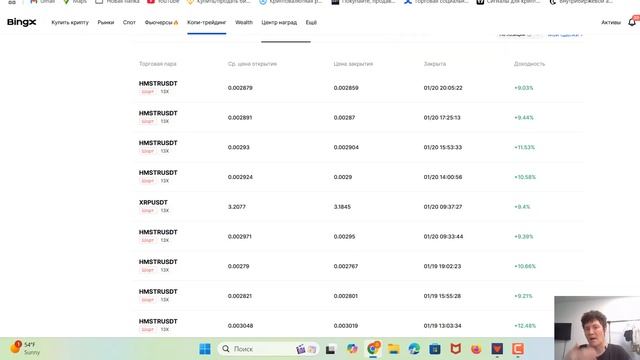640x360 pixels.
Task: Open the Купить крипту menu
Action: click(x=70, y=22)
